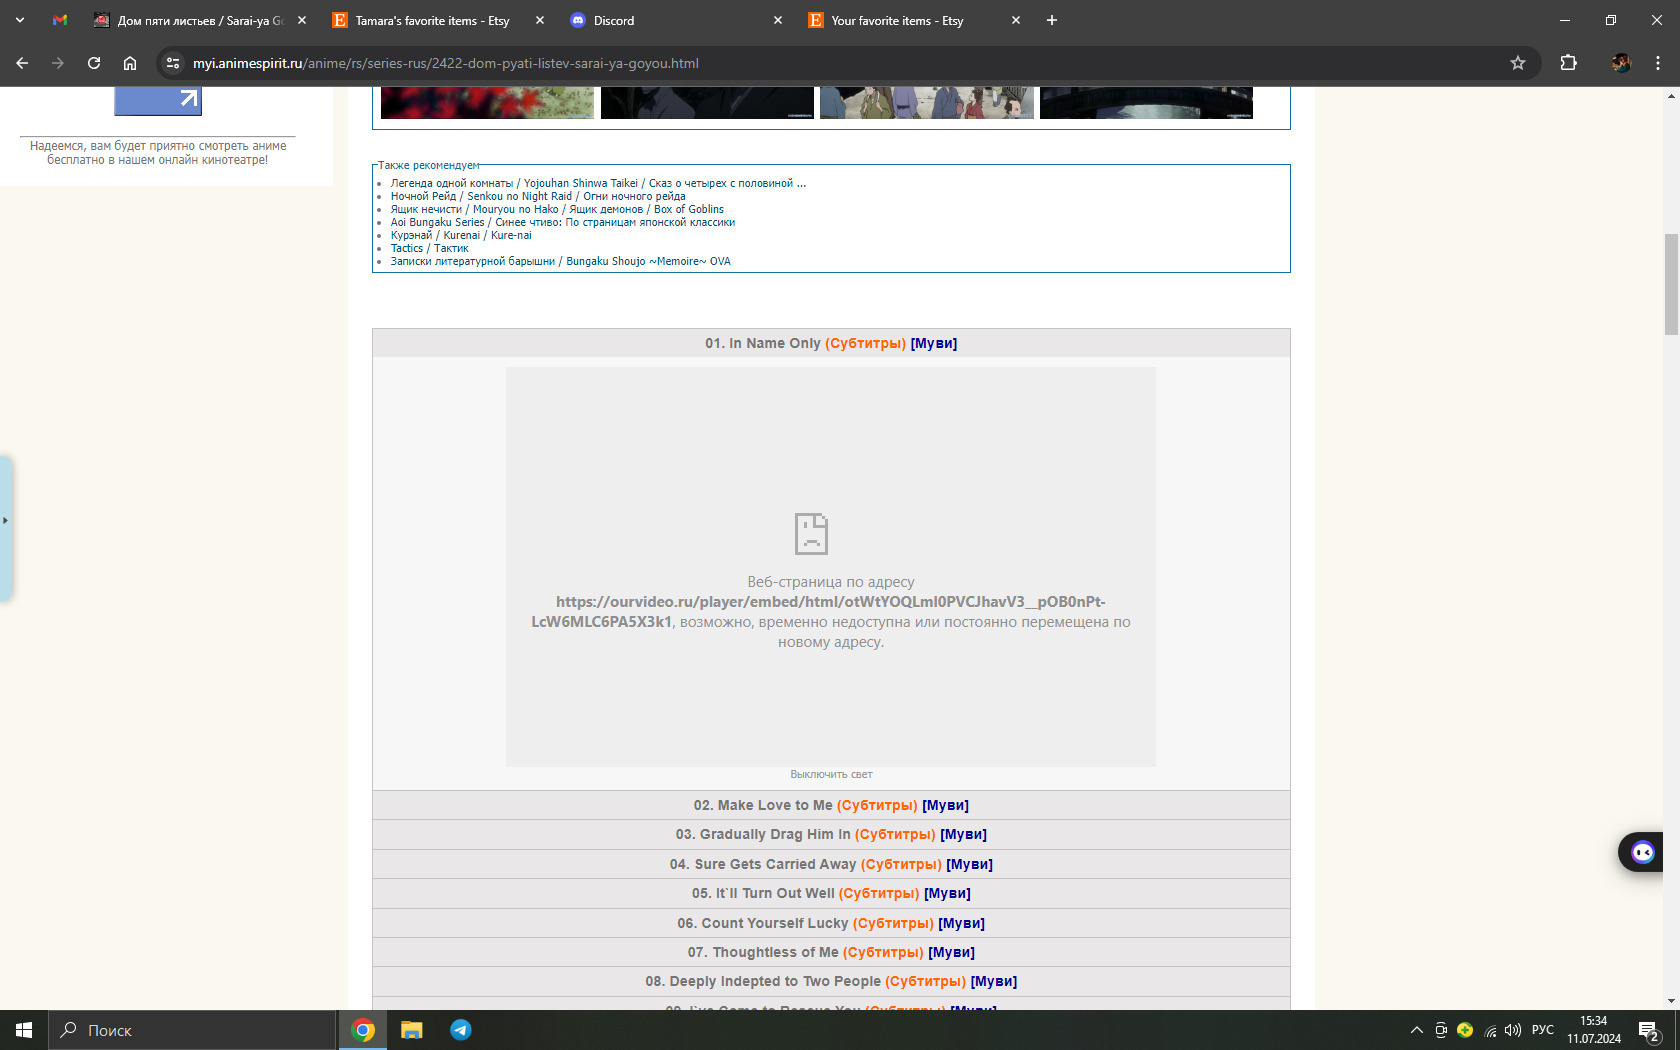Click the third anime screenshot thumbnail
Screen dimensions: 1680x1050
[926, 103]
